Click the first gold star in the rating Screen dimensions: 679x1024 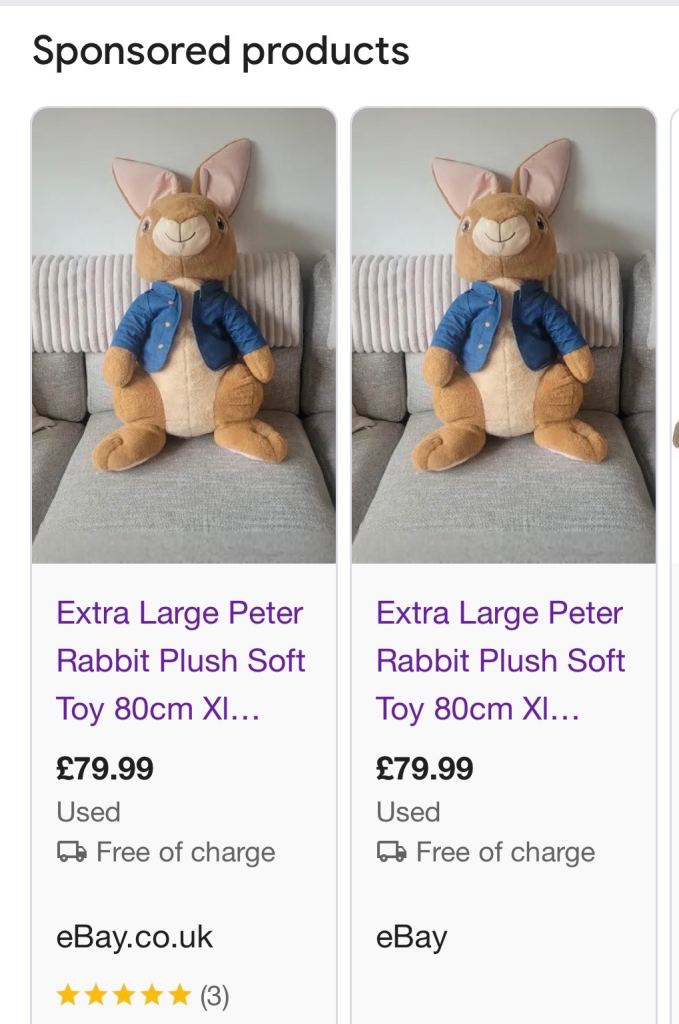coord(67,995)
